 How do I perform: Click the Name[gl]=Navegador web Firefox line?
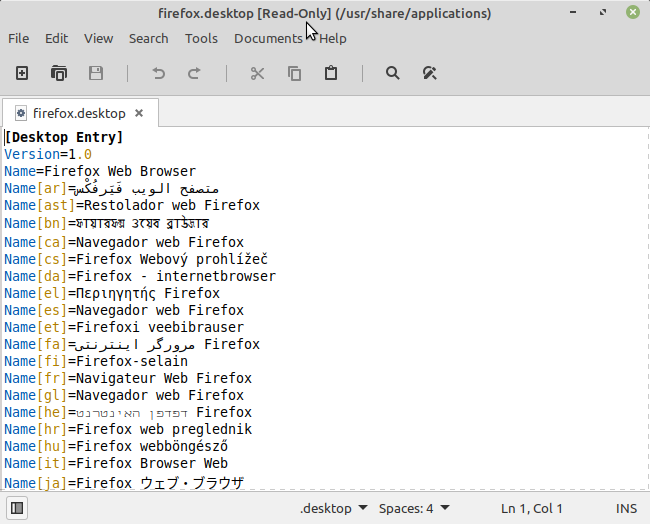(124, 395)
